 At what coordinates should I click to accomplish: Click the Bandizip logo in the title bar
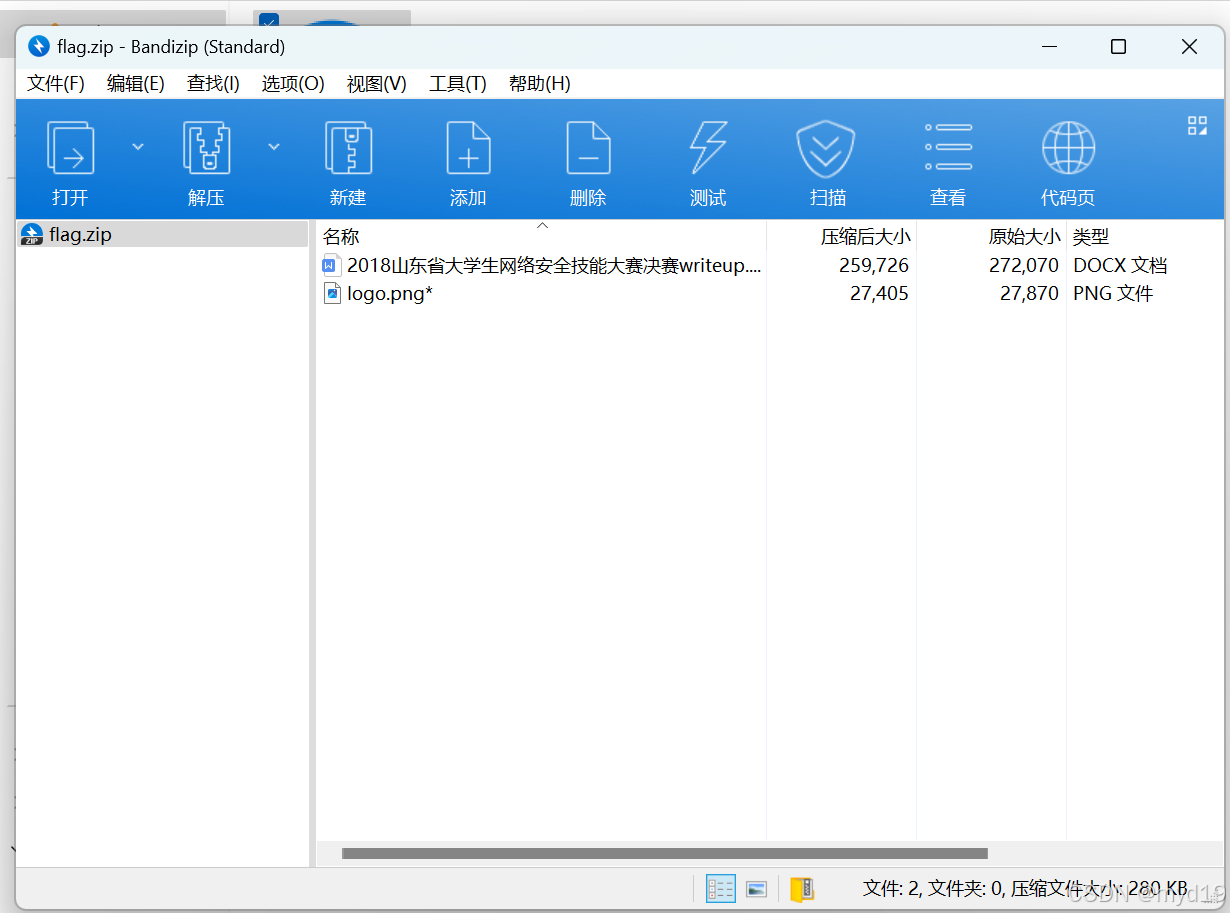[x=39, y=46]
